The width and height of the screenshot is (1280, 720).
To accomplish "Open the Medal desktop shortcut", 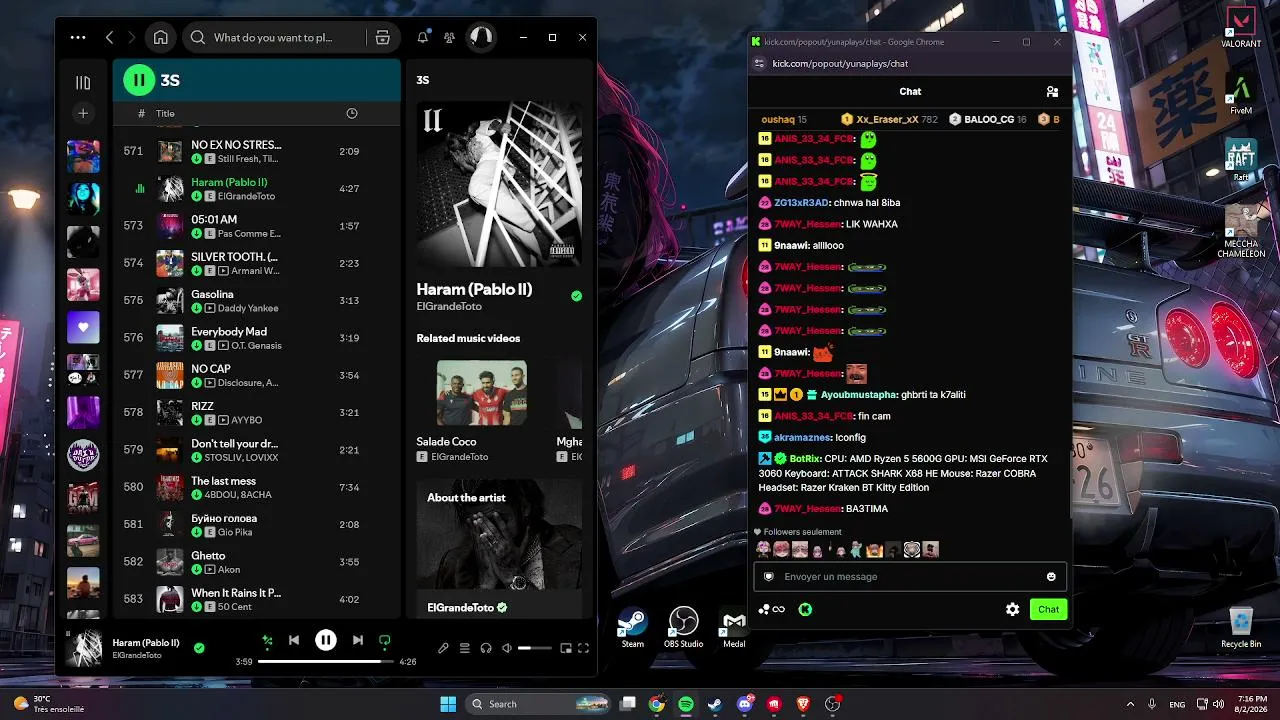I will click(x=734, y=628).
